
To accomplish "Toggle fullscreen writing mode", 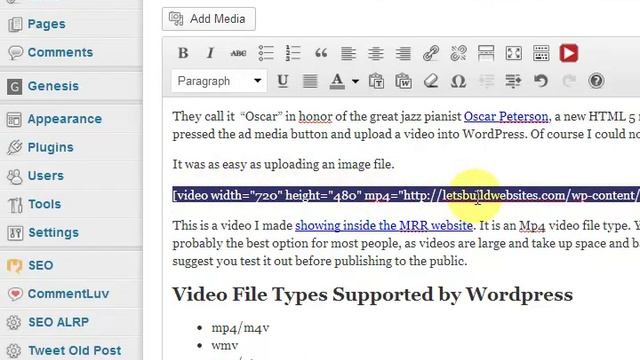I will [x=513, y=53].
